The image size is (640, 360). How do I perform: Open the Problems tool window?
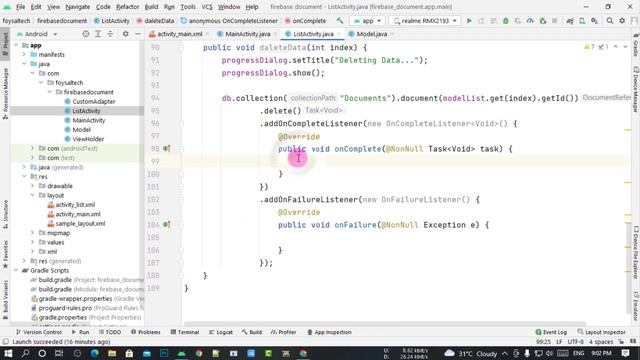click(146, 332)
